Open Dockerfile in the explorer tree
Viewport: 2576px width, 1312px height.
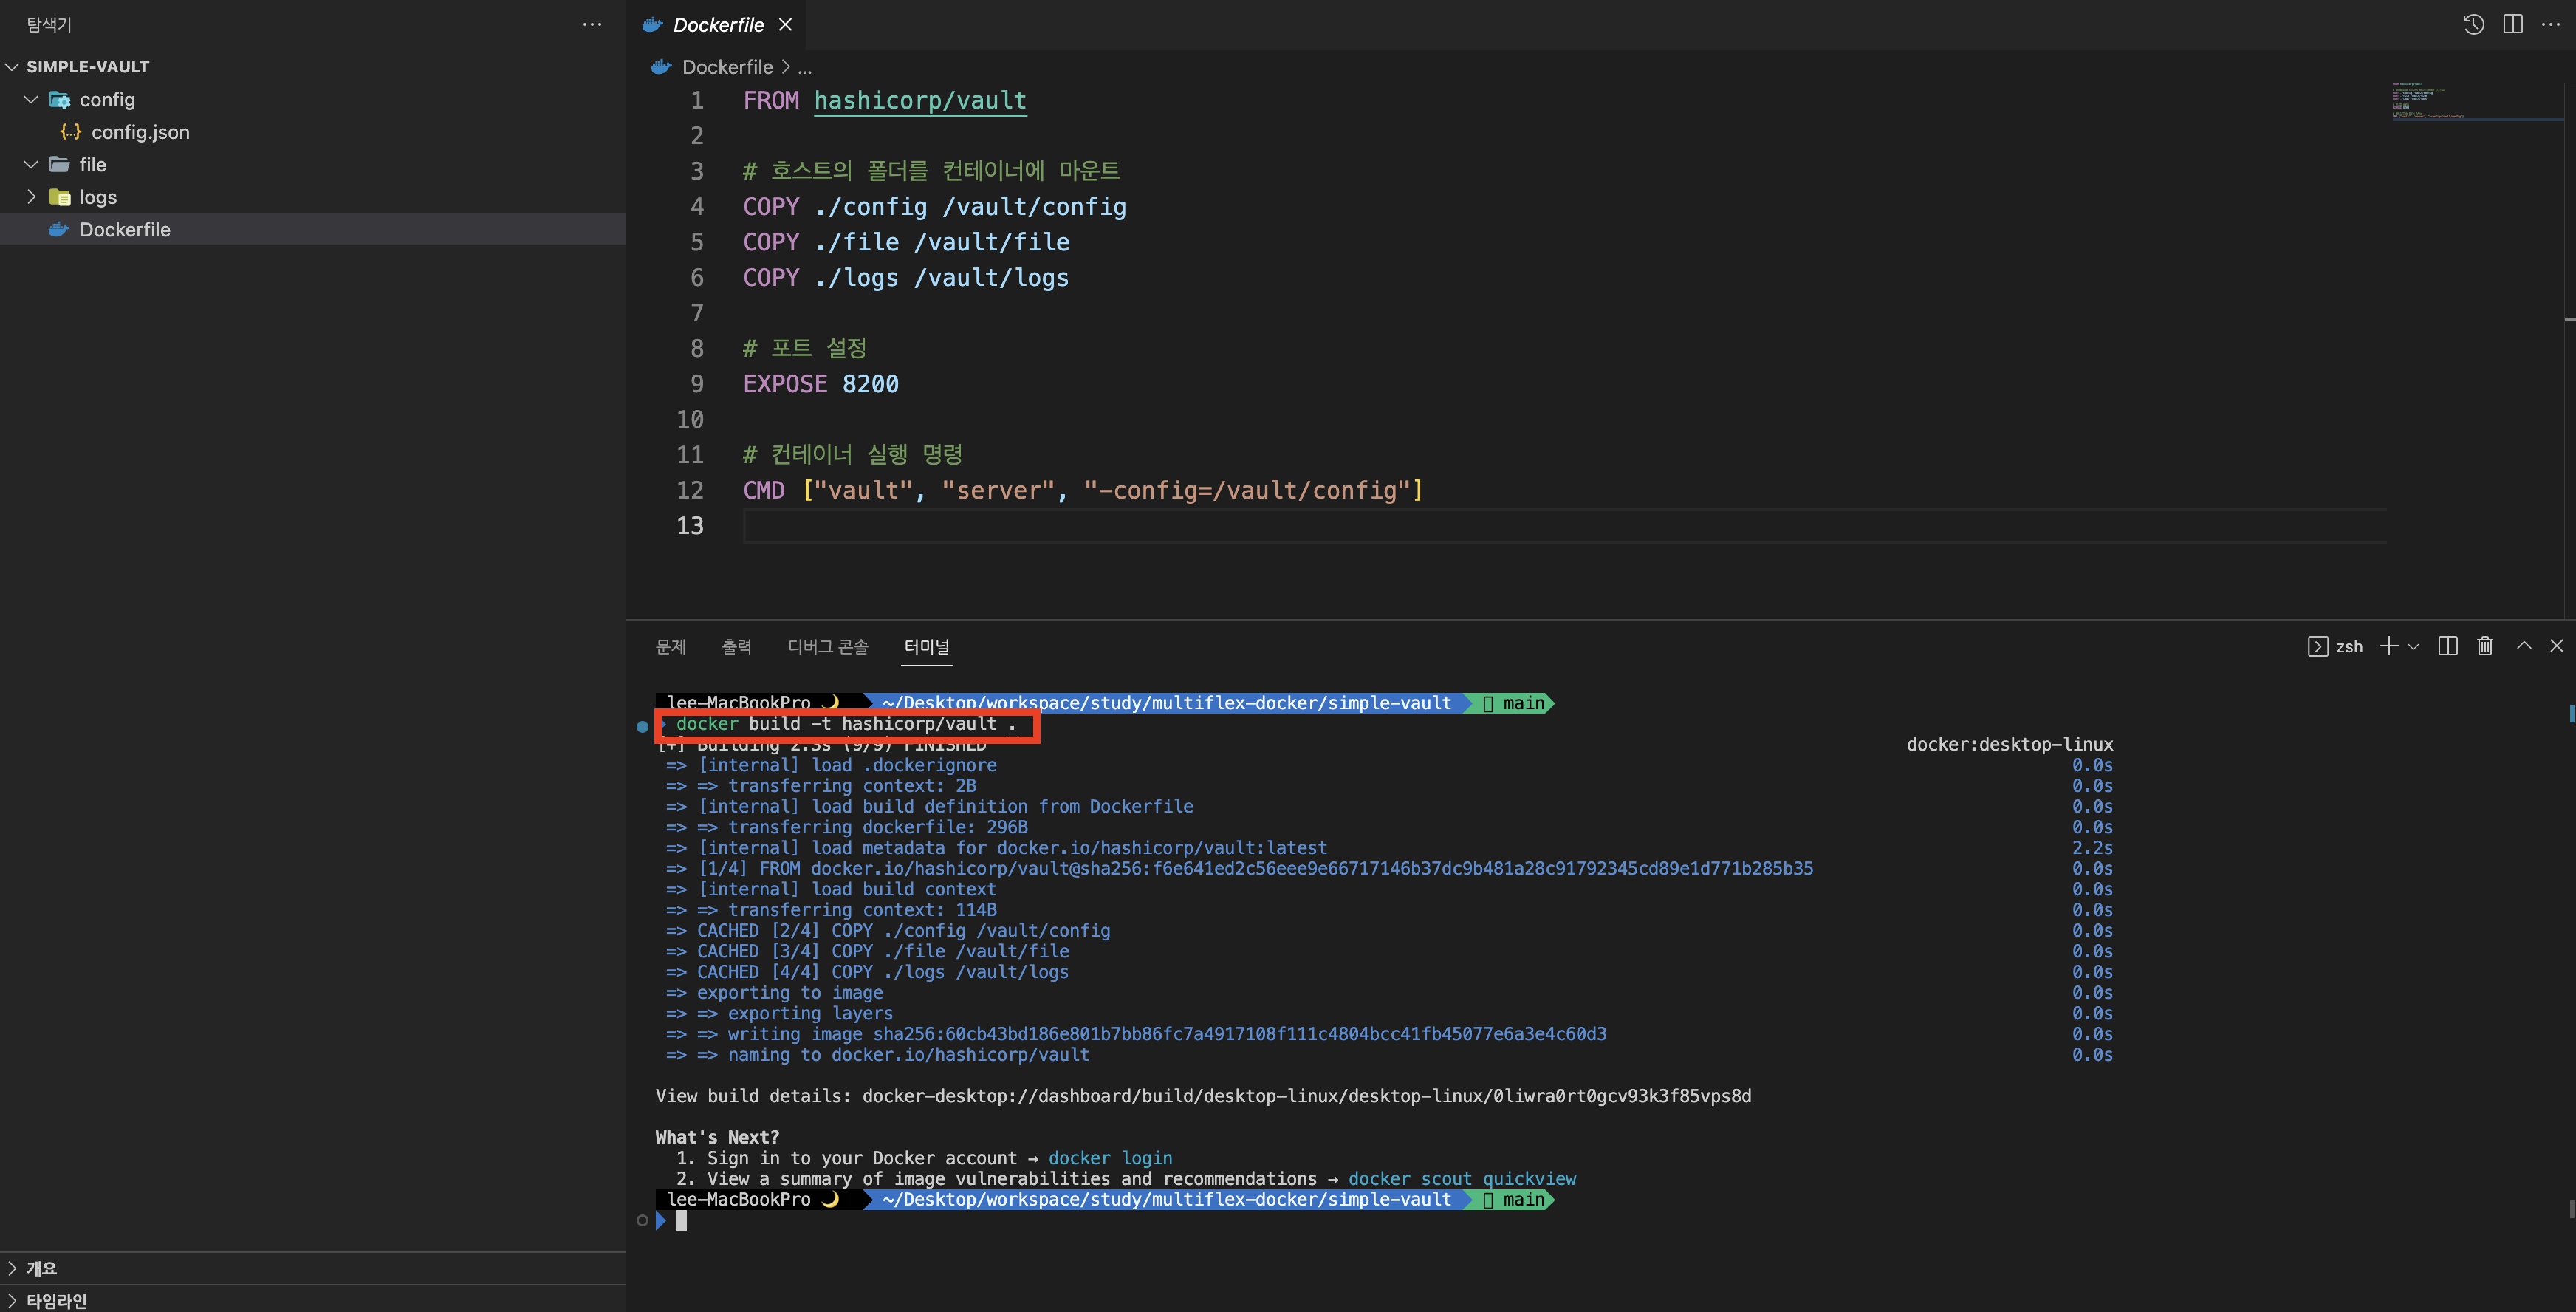(313, 229)
